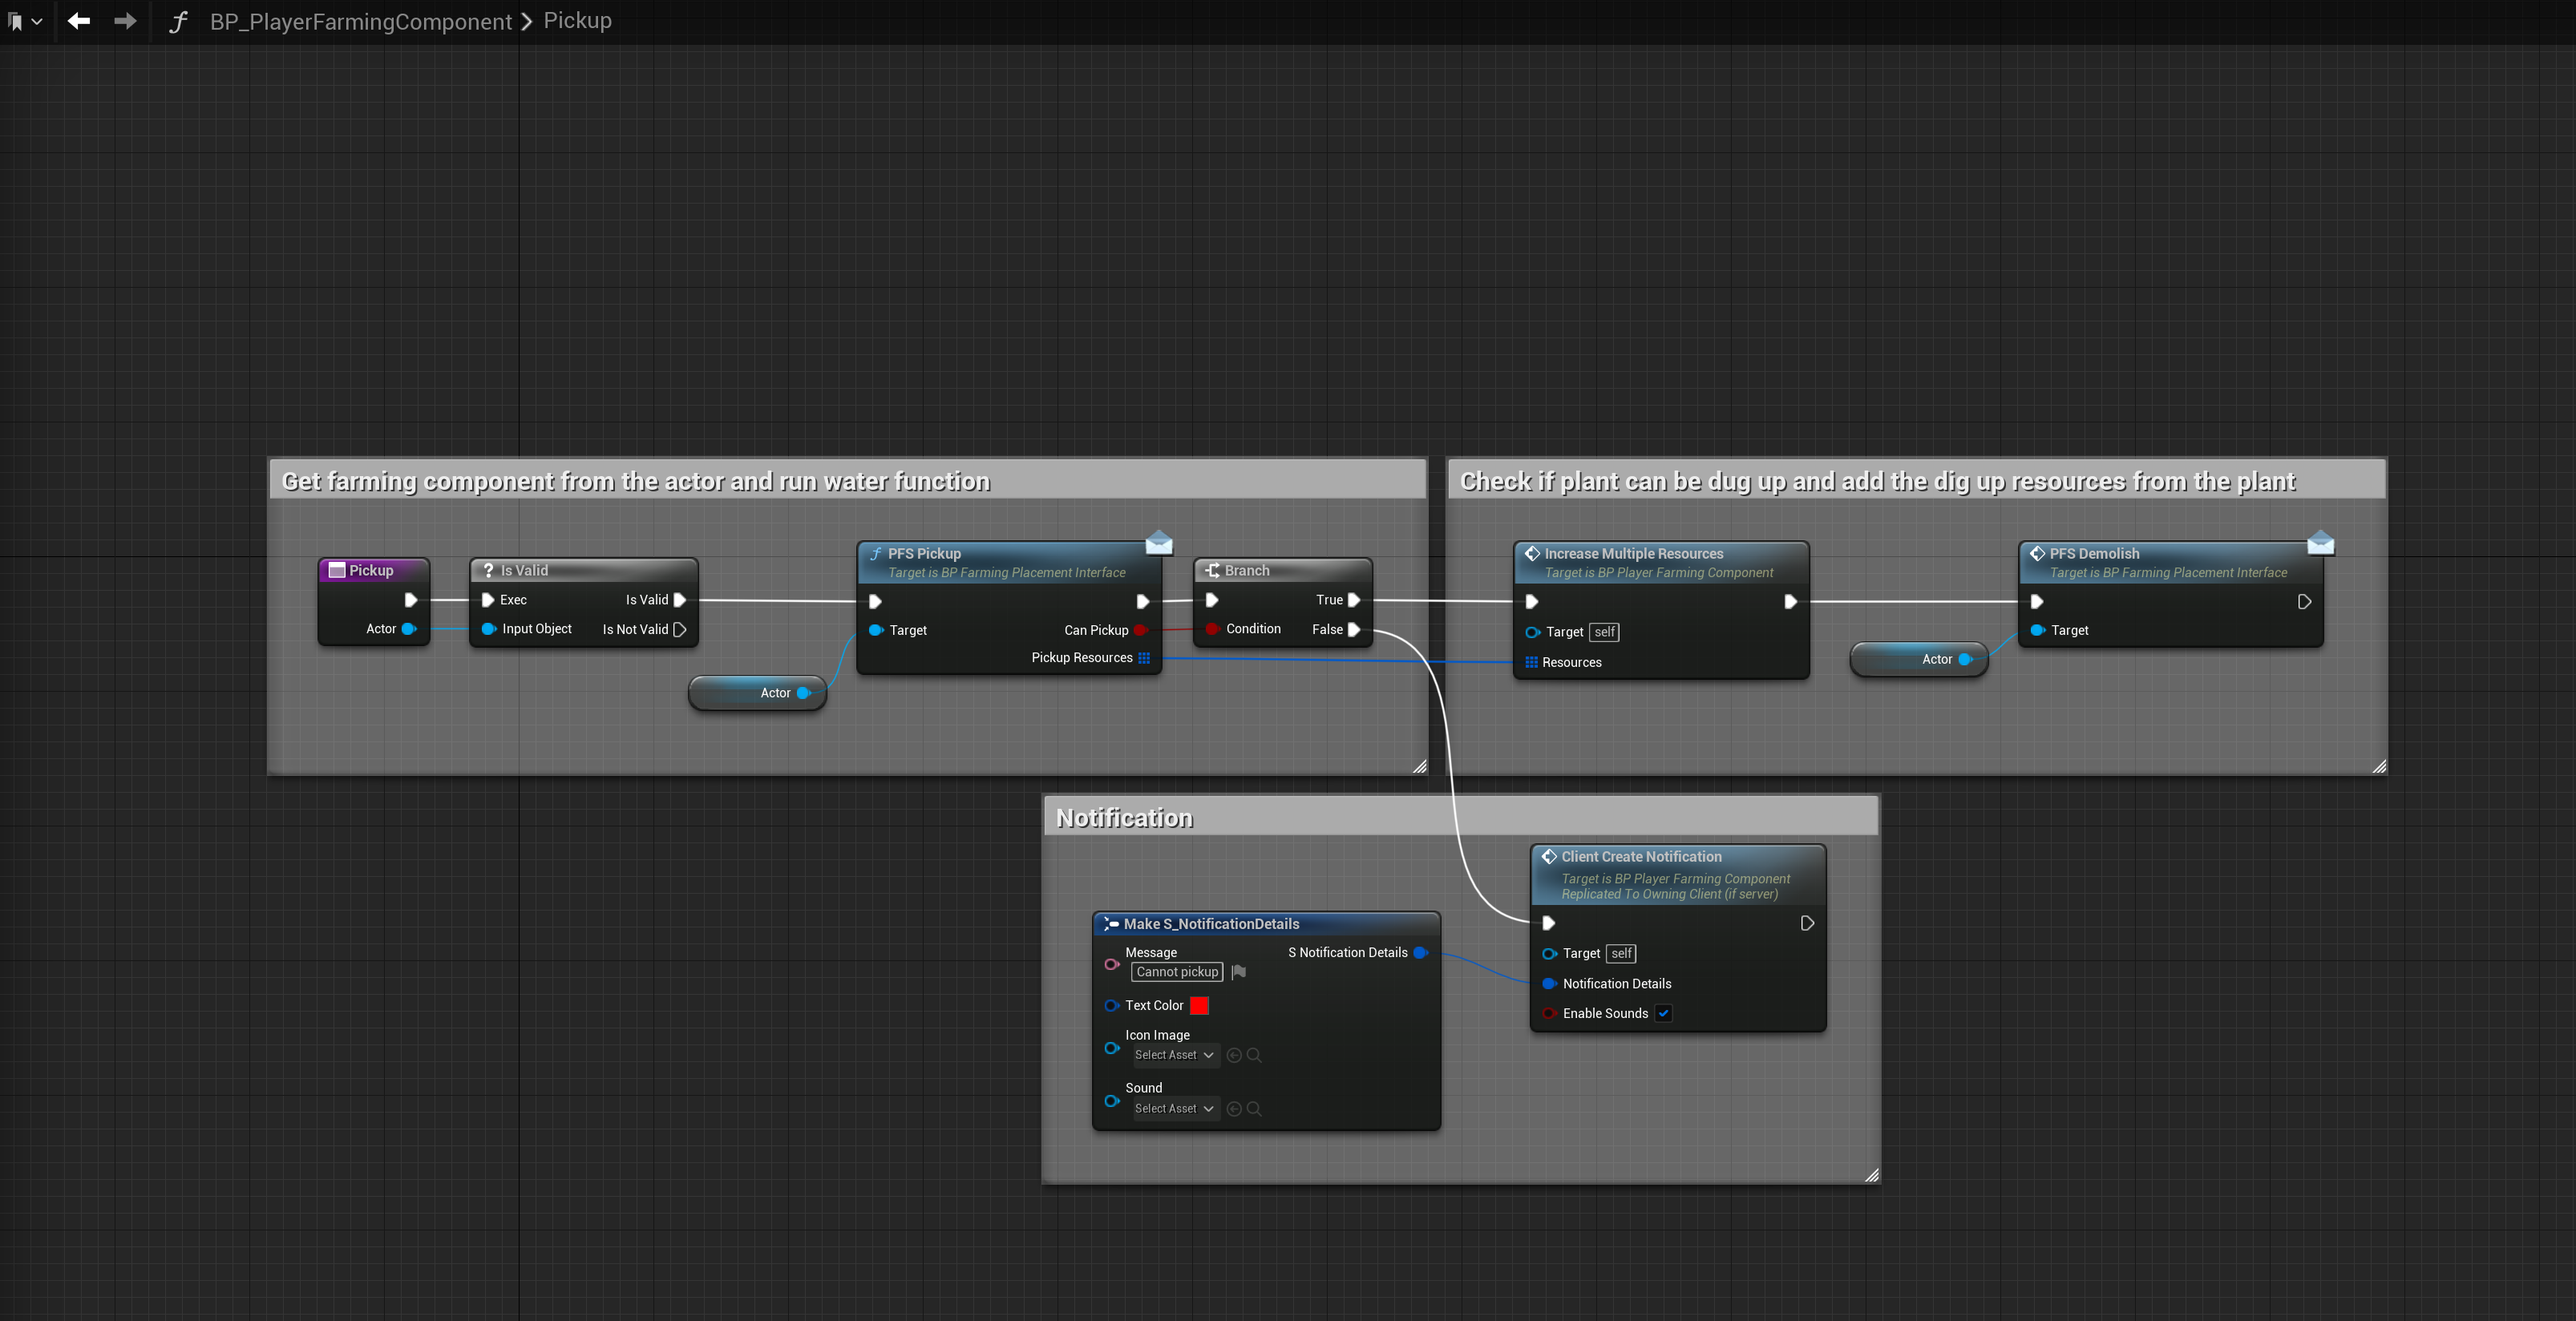Viewport: 2576px width, 1321px height.
Task: Select the Notification comment box title
Action: click(1124, 818)
